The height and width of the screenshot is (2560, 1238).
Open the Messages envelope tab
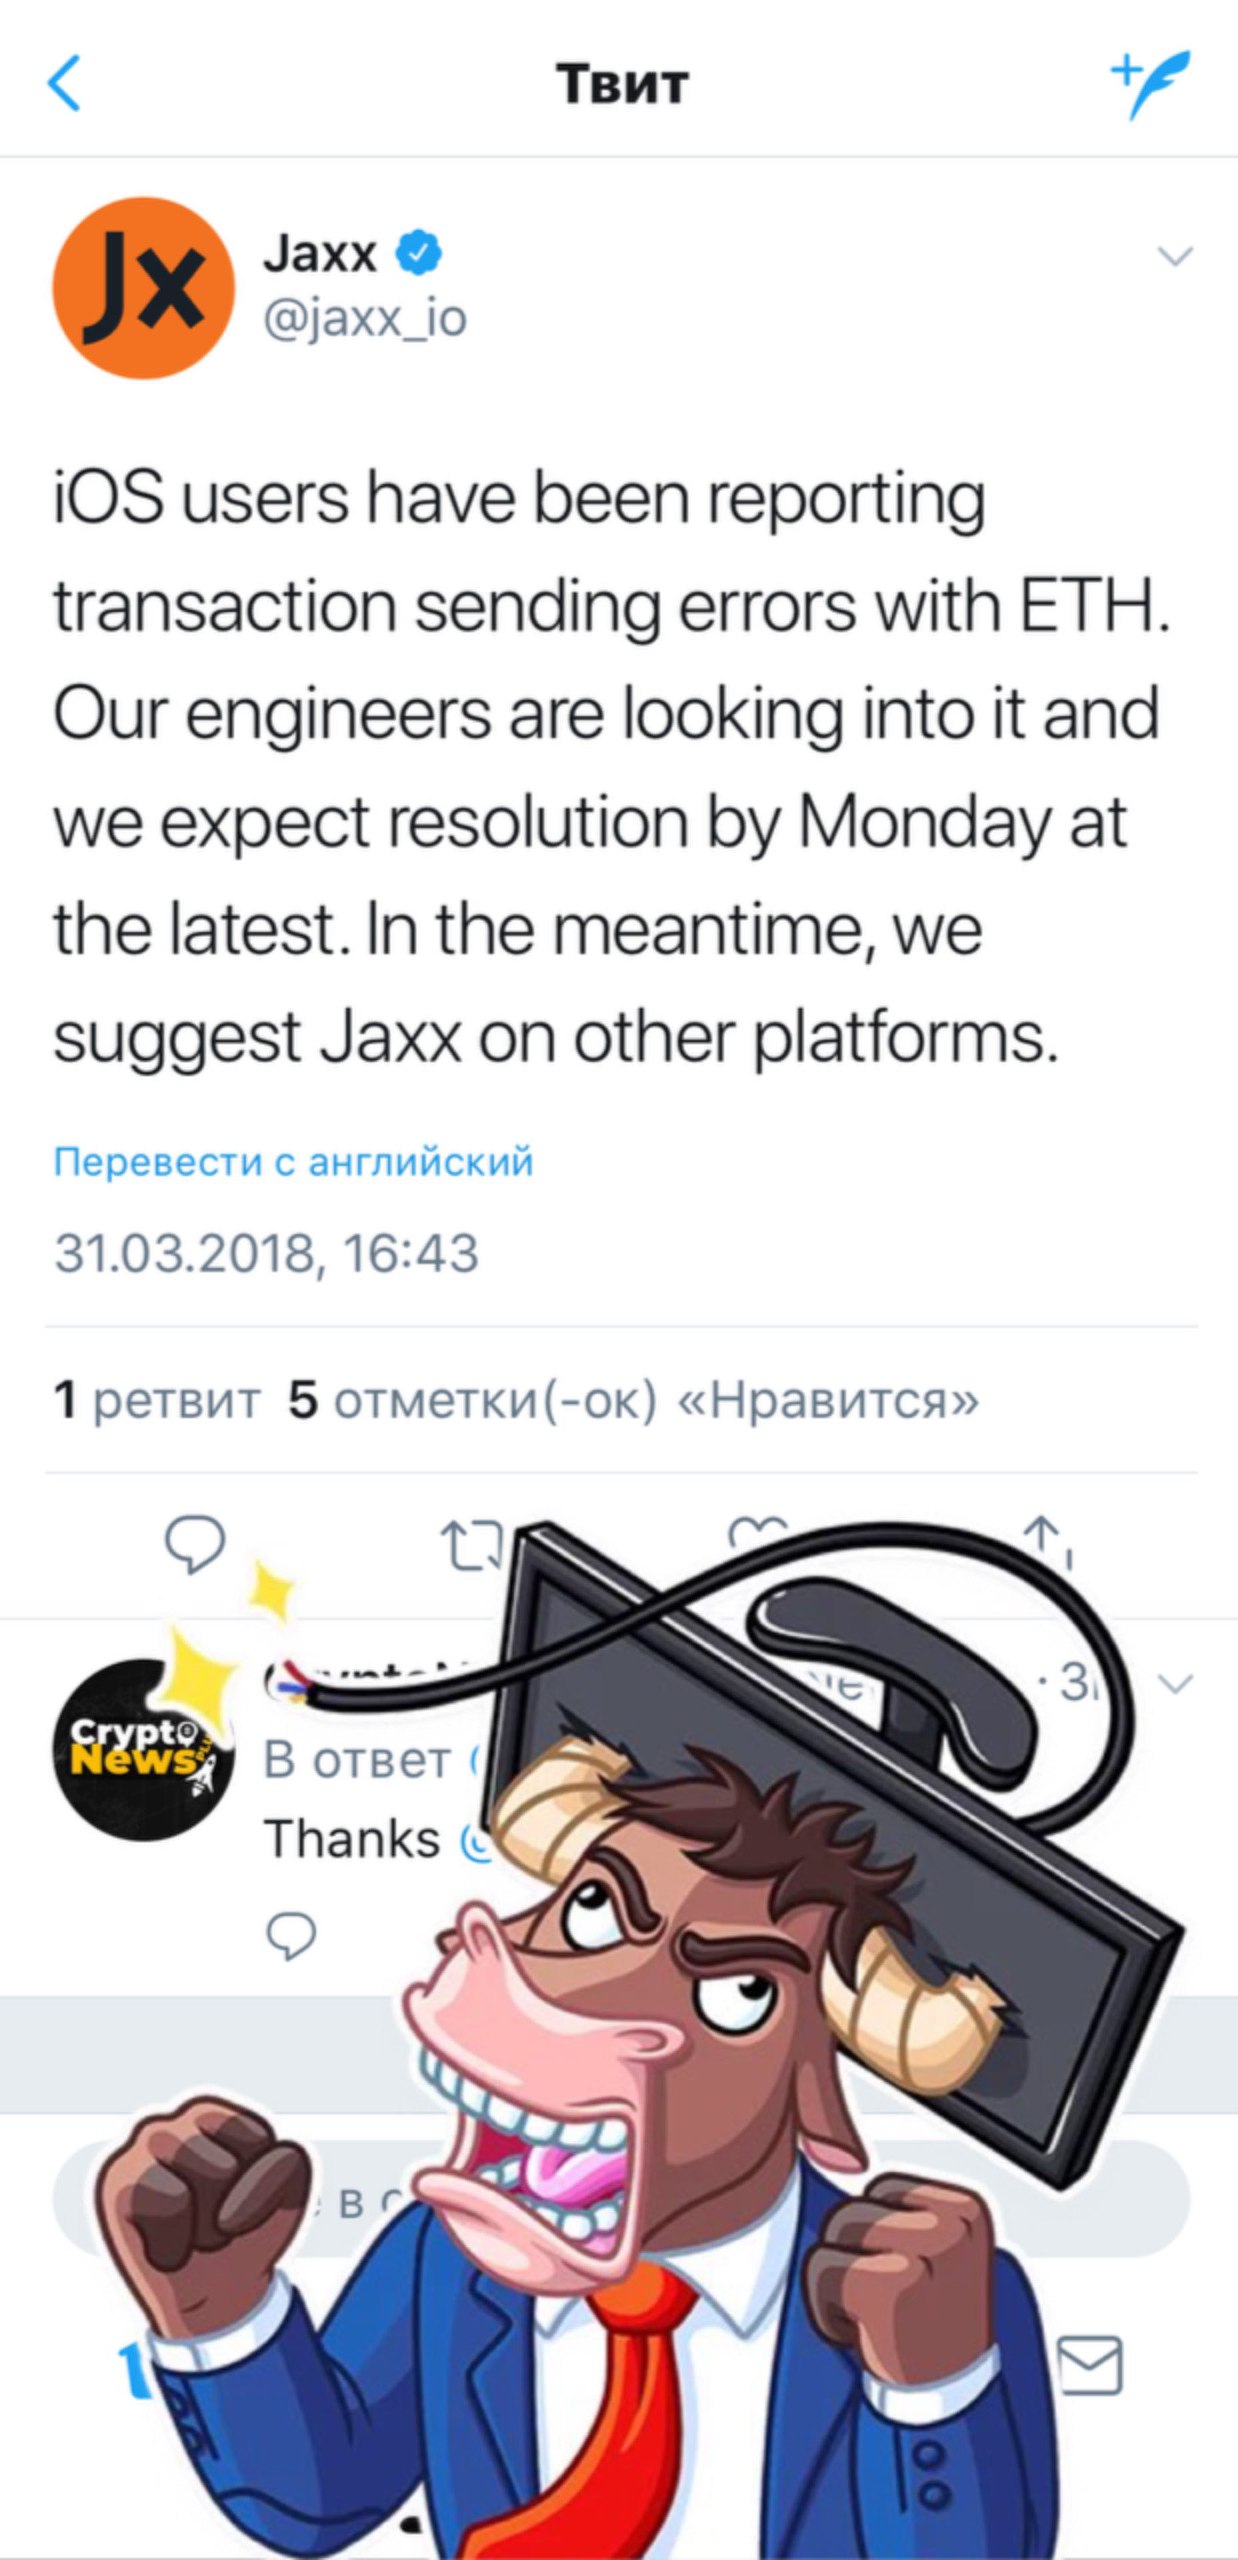click(x=1090, y=2366)
